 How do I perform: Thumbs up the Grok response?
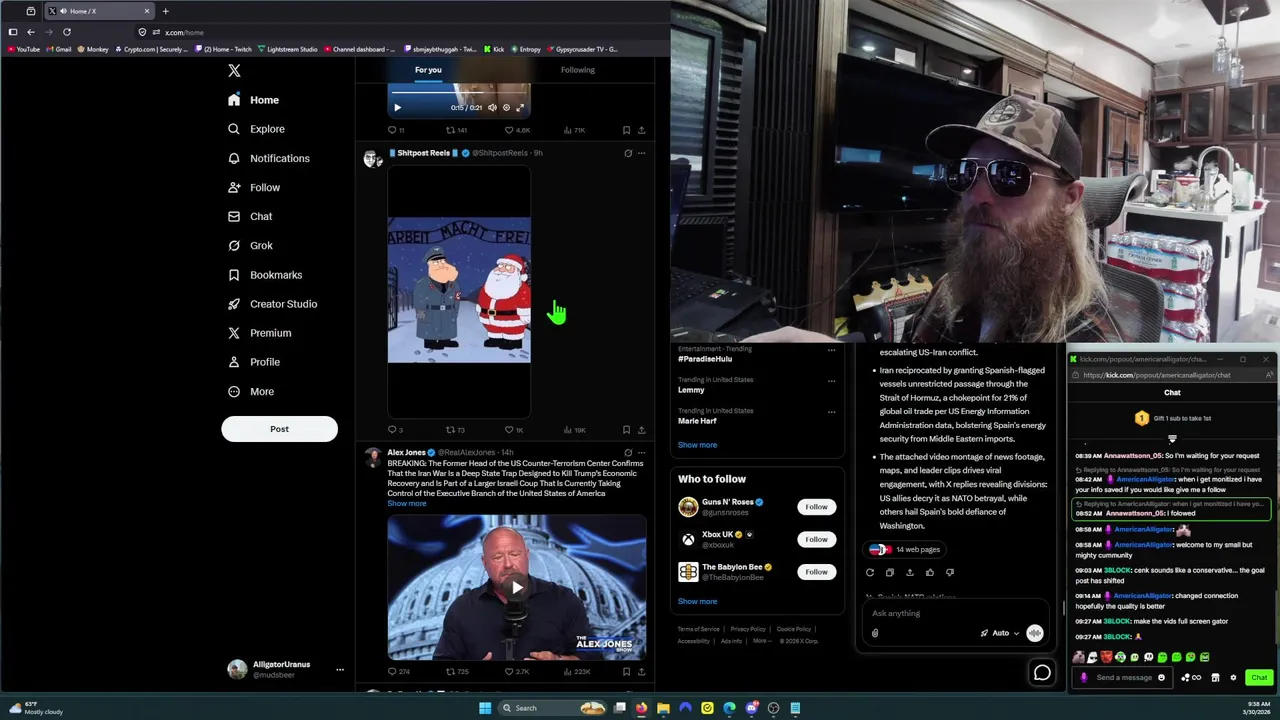pos(930,573)
